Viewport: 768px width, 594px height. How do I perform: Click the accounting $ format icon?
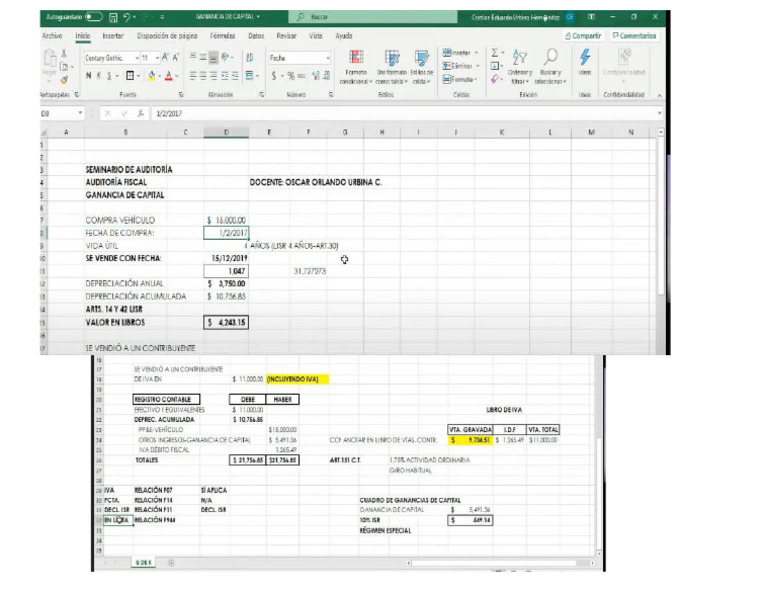[x=274, y=75]
